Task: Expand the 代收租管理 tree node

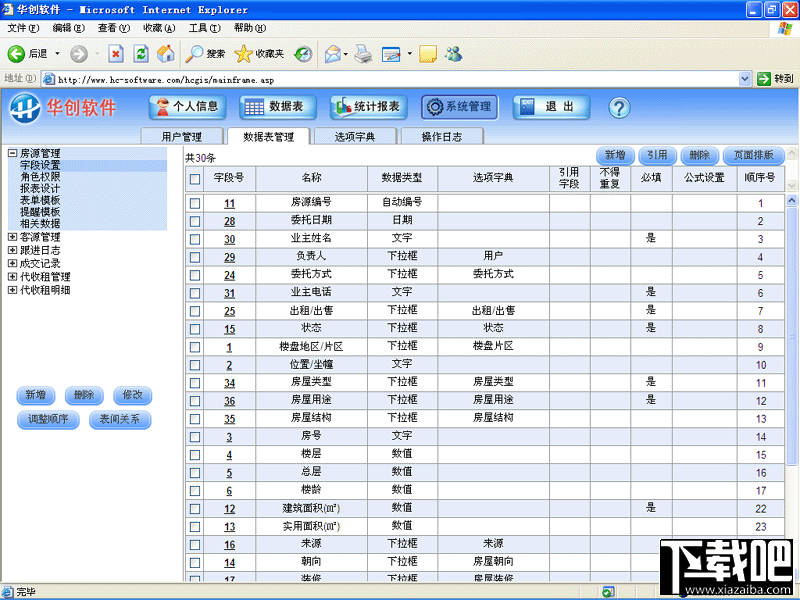Action: click(x=12, y=277)
